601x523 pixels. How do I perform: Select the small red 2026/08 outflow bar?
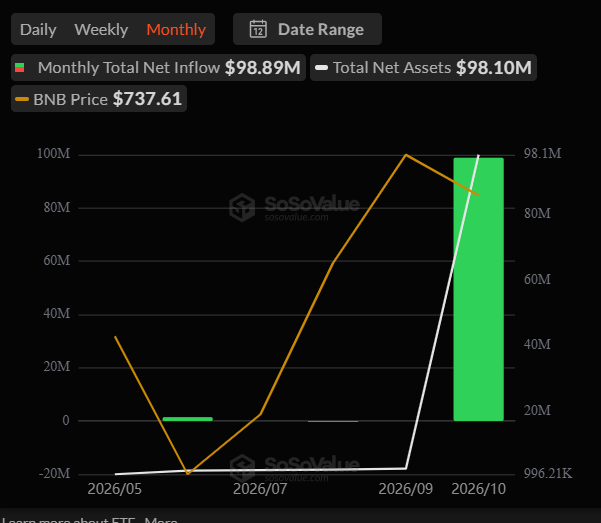coord(333,421)
